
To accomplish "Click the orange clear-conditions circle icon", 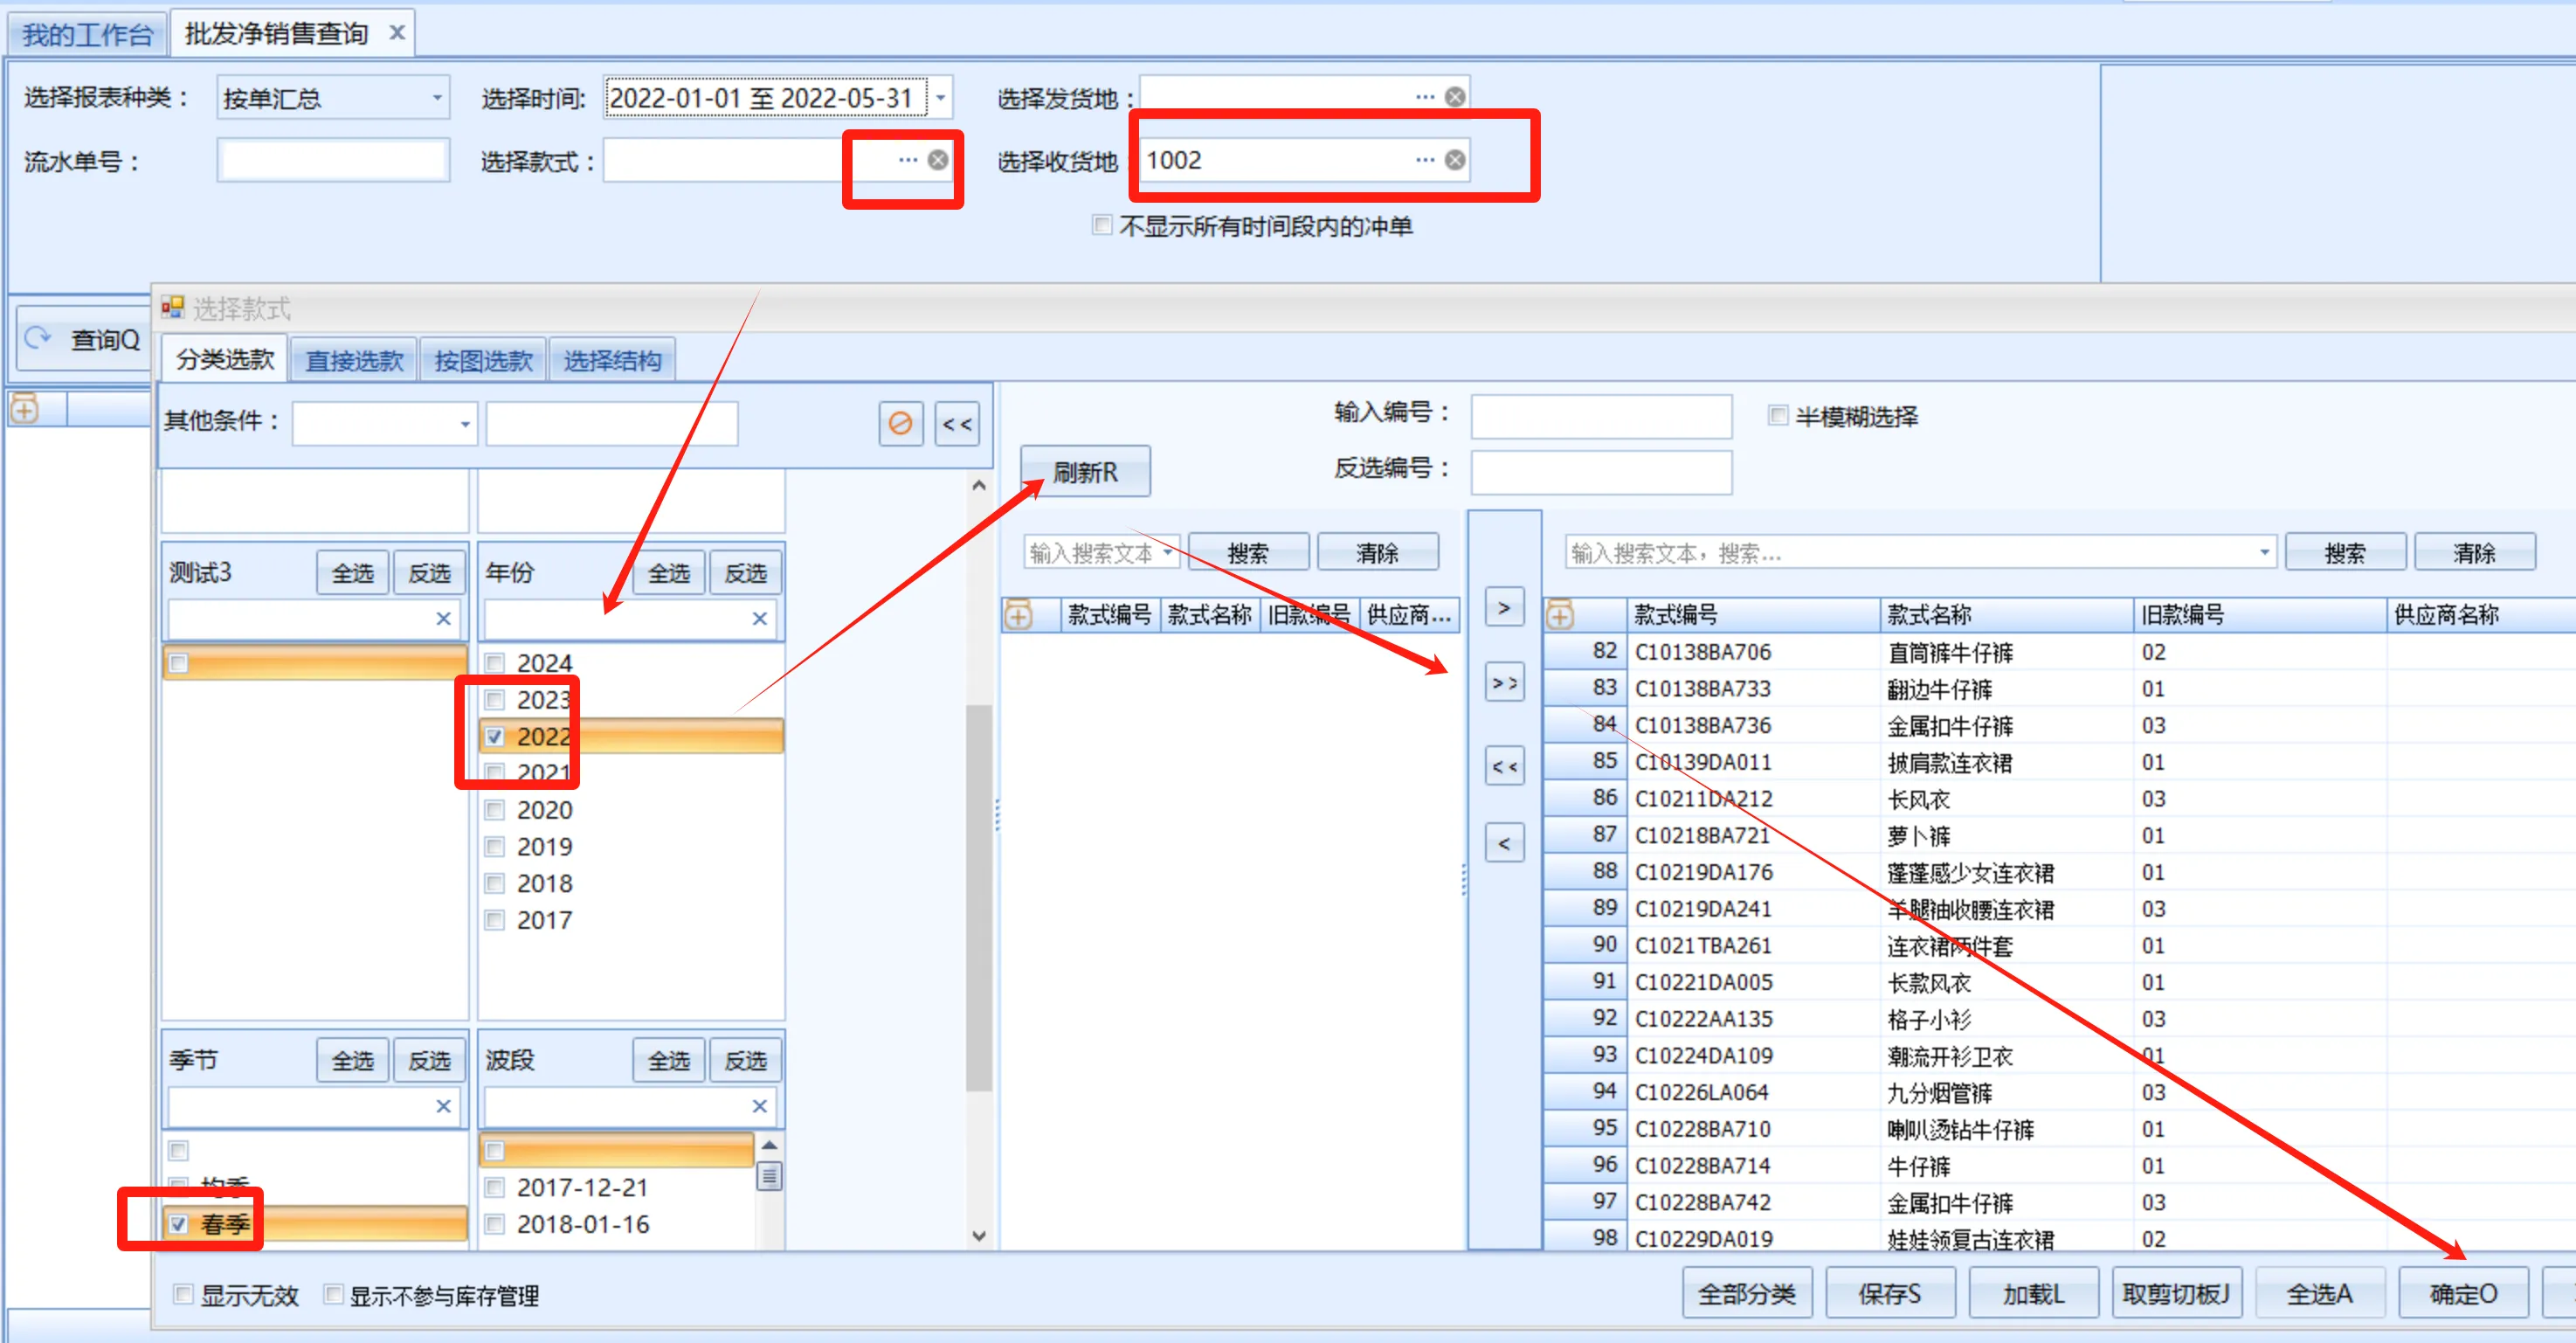I will pos(900,423).
